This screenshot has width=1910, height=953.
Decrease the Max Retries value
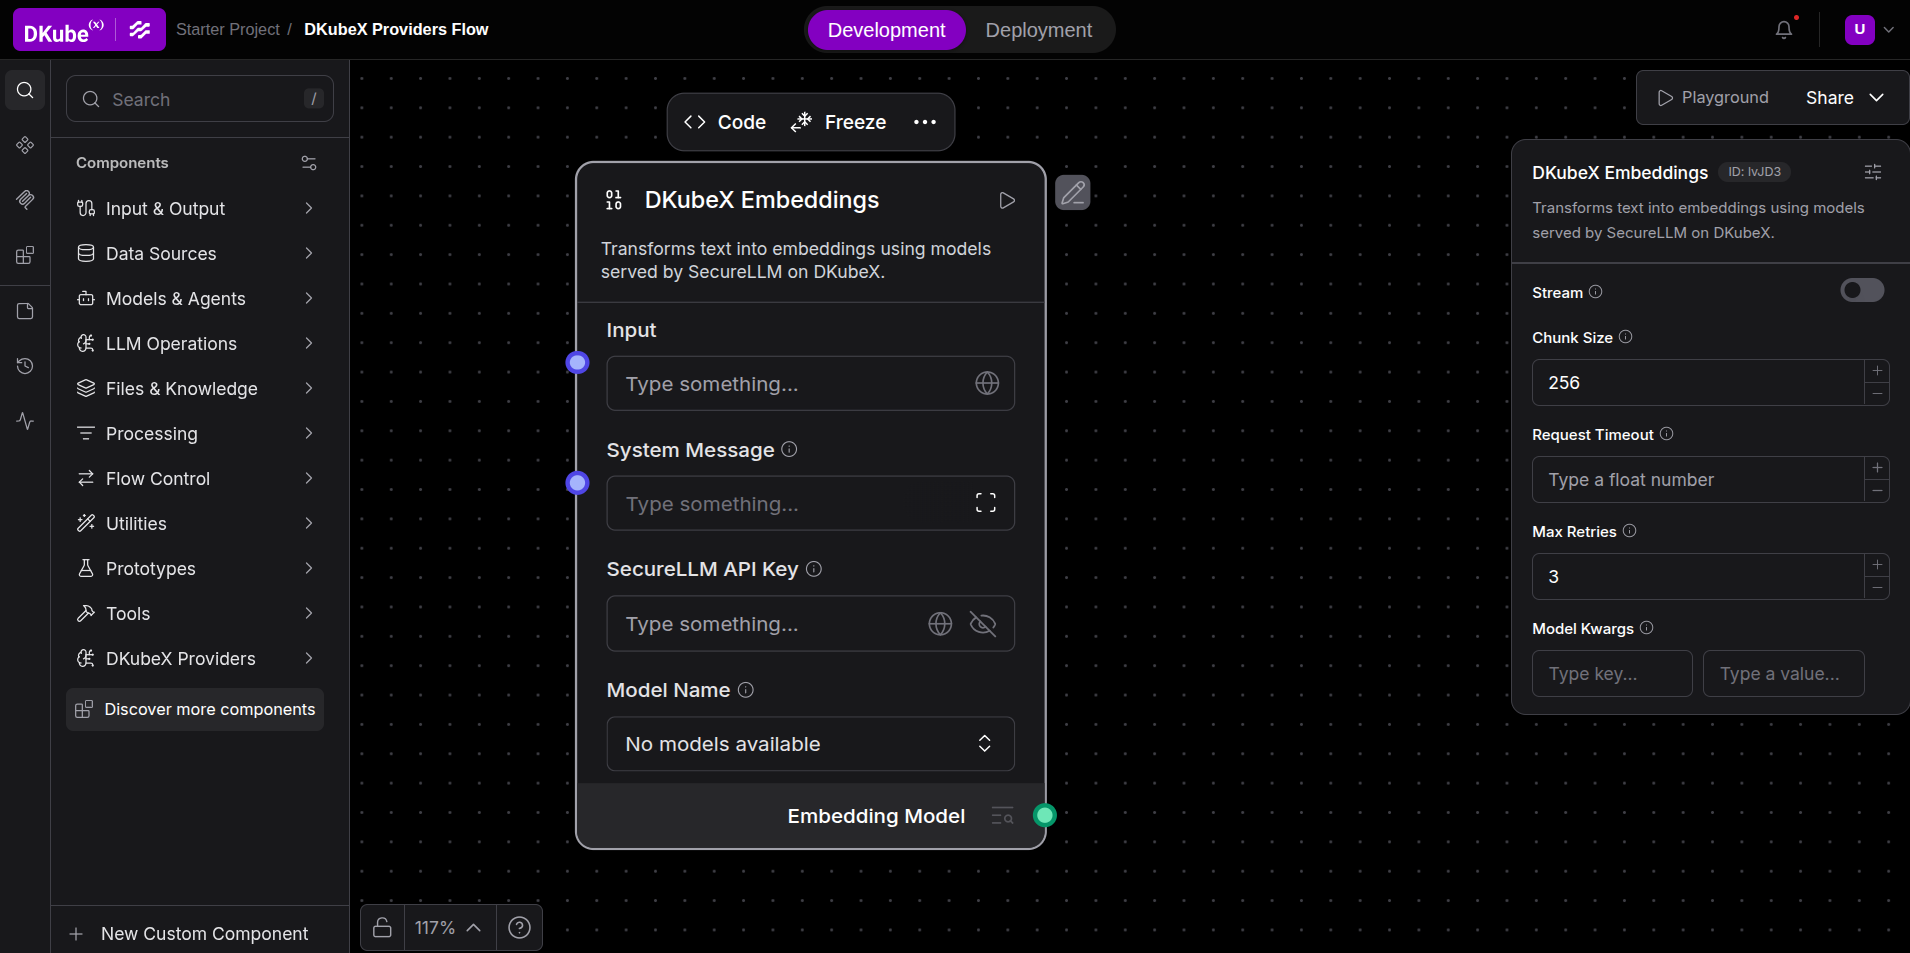click(x=1877, y=588)
